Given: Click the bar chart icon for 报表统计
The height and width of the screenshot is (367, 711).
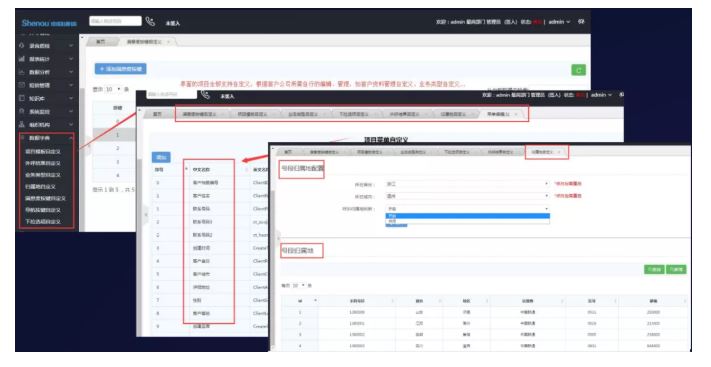Looking at the screenshot, I should click(x=22, y=59).
